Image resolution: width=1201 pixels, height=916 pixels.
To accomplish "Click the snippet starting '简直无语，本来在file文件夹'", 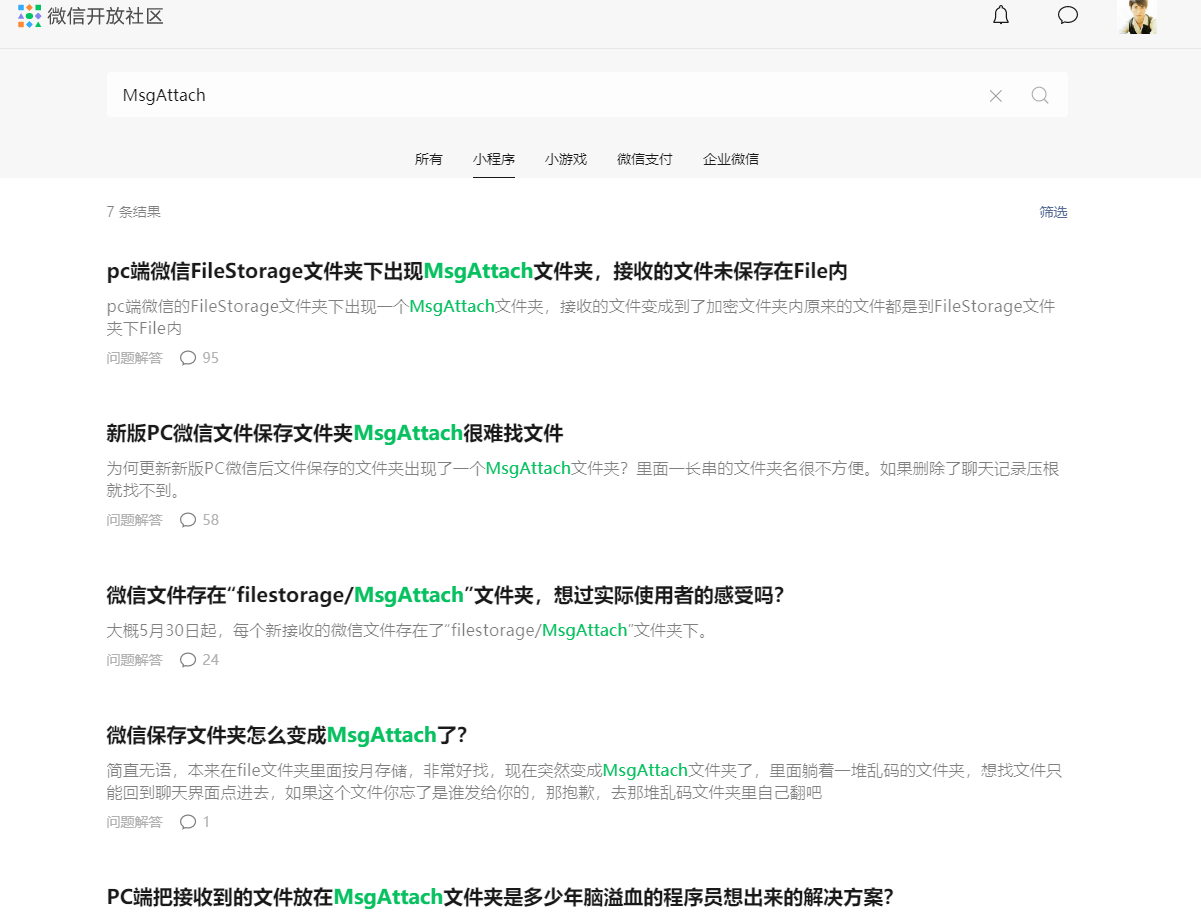I will (584, 781).
